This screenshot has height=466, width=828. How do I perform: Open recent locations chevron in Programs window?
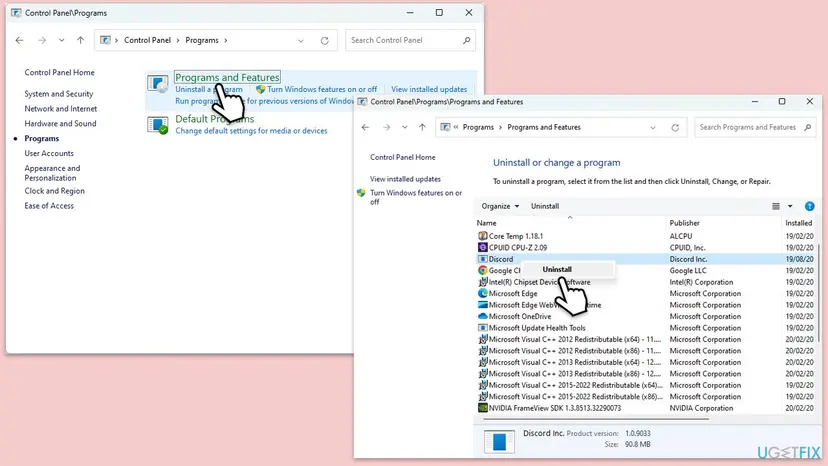pyautogui.click(x=61, y=40)
